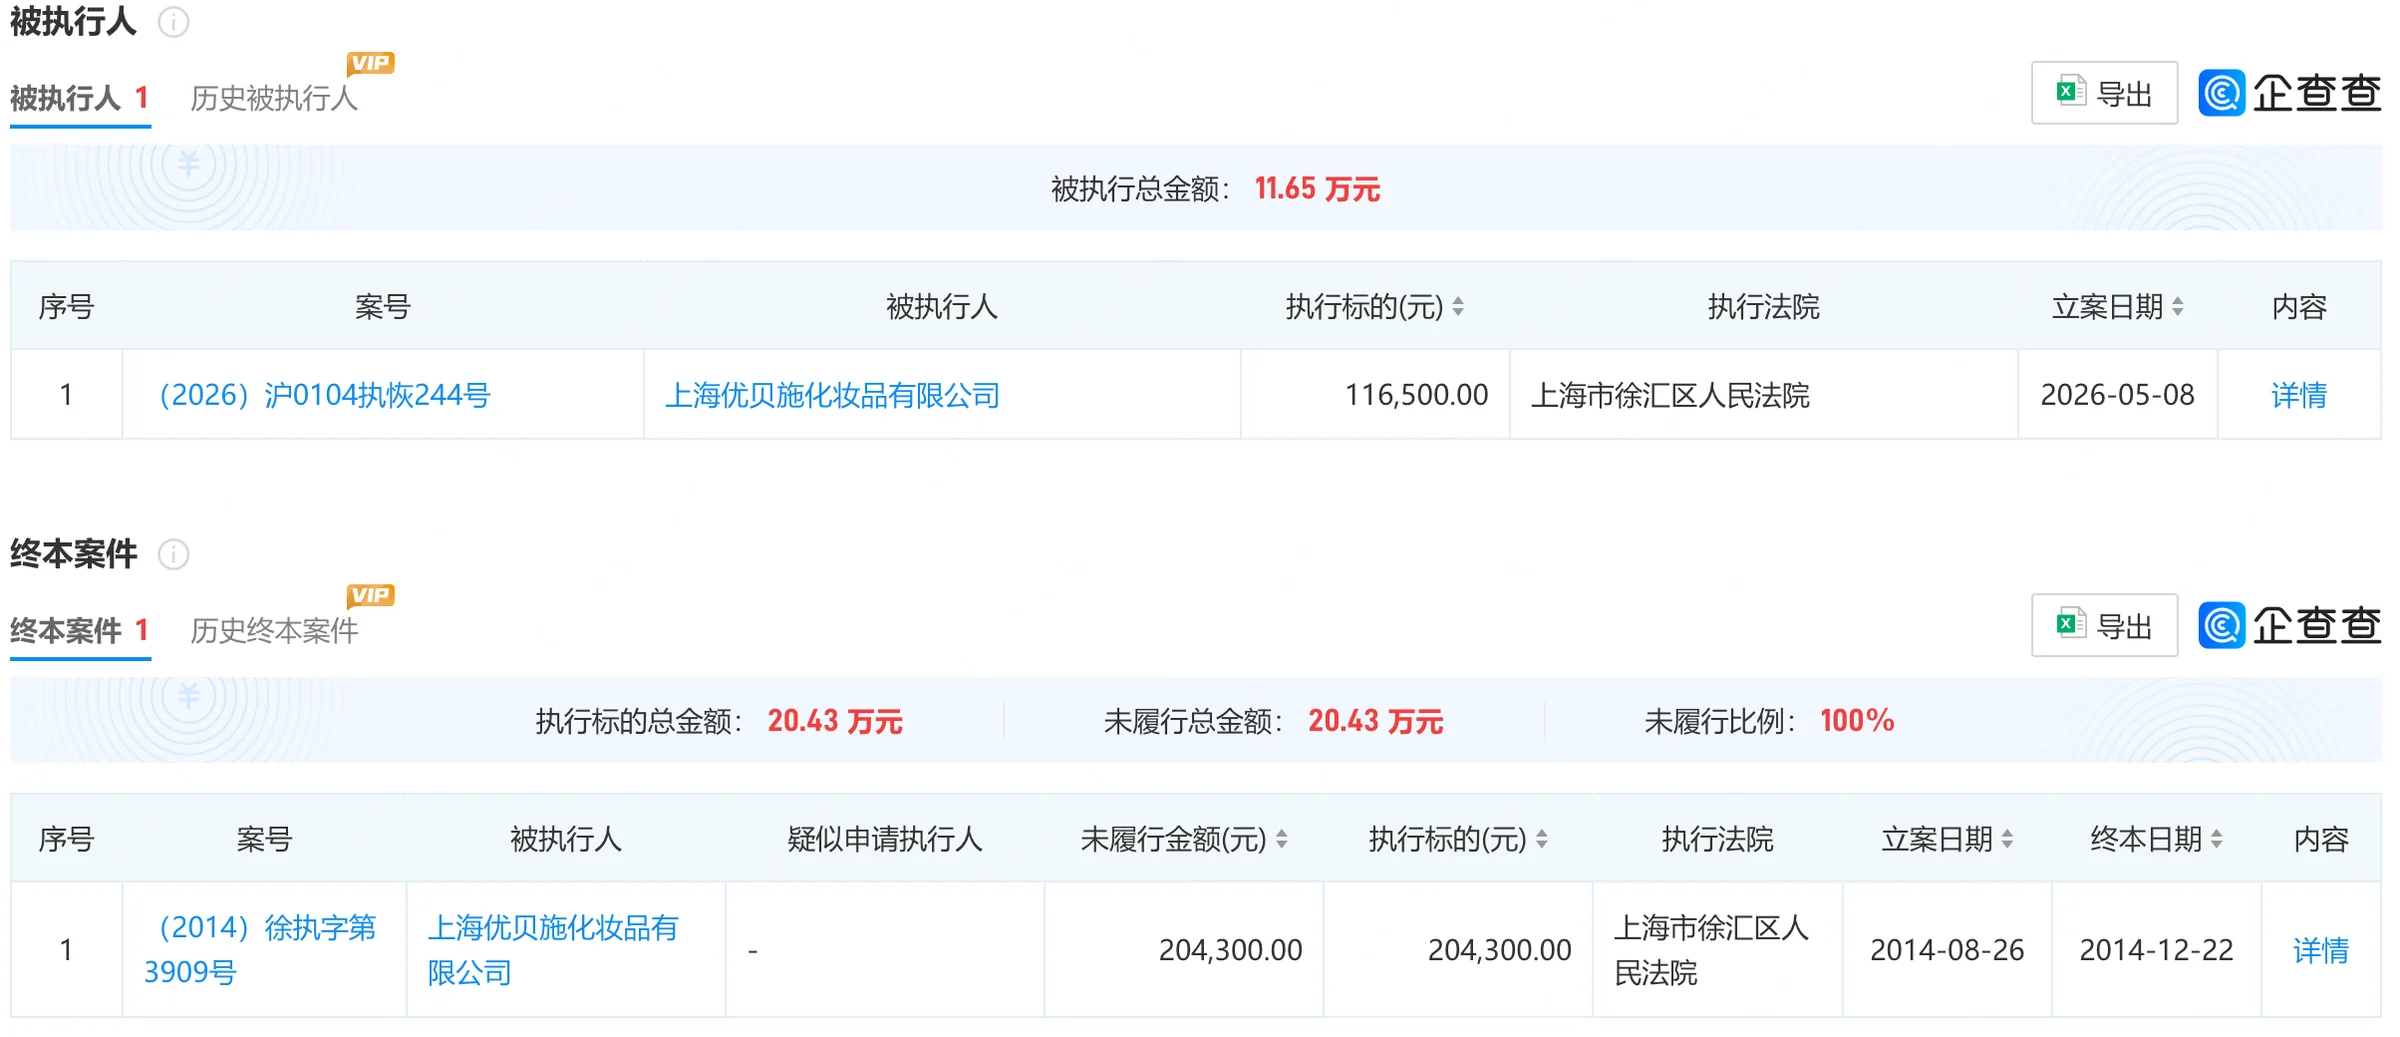The height and width of the screenshot is (1037, 2400).
Task: Export 被执行人 table with 导出 button
Action: [x=2104, y=93]
